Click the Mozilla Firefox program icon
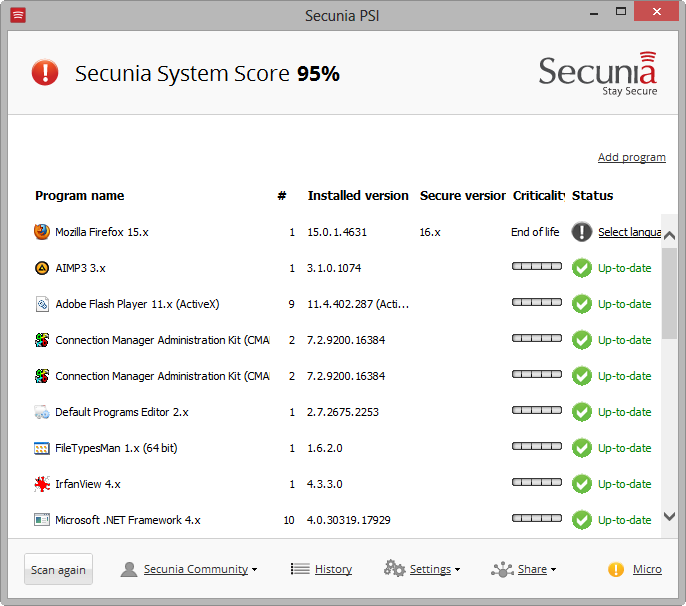The width and height of the screenshot is (686, 606). [42, 232]
